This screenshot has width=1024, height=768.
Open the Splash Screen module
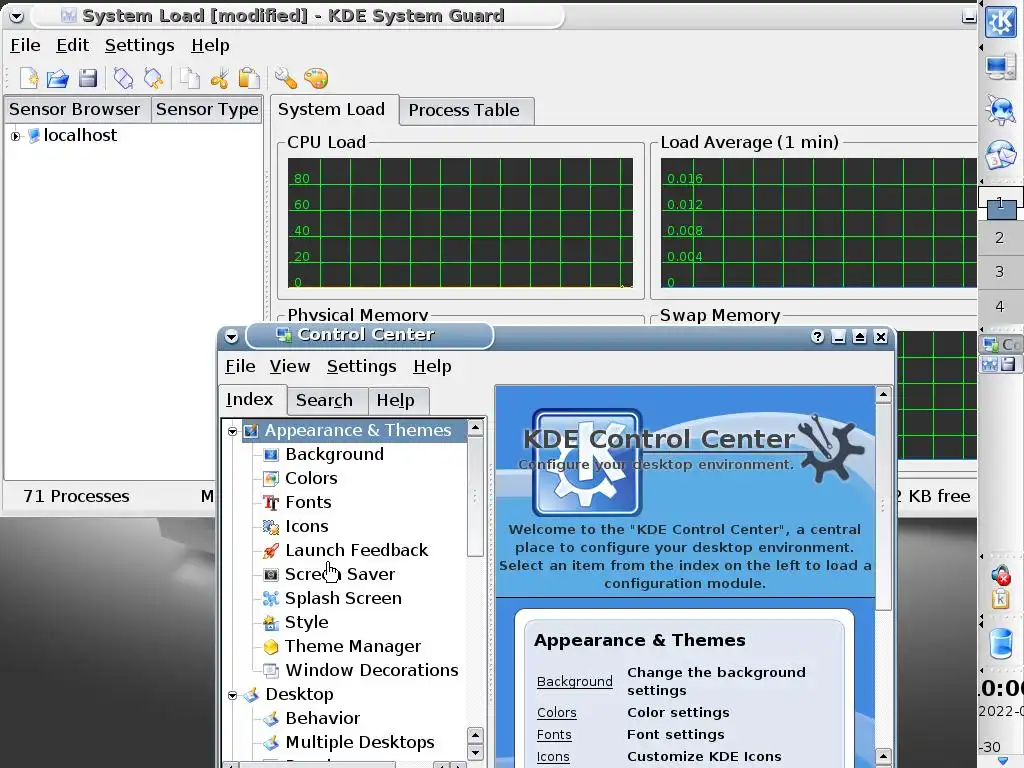click(343, 599)
